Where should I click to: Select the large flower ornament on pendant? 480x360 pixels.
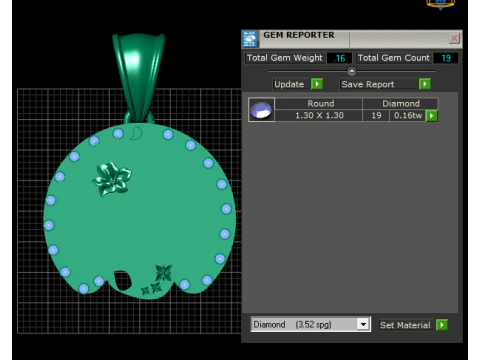[x=112, y=179]
